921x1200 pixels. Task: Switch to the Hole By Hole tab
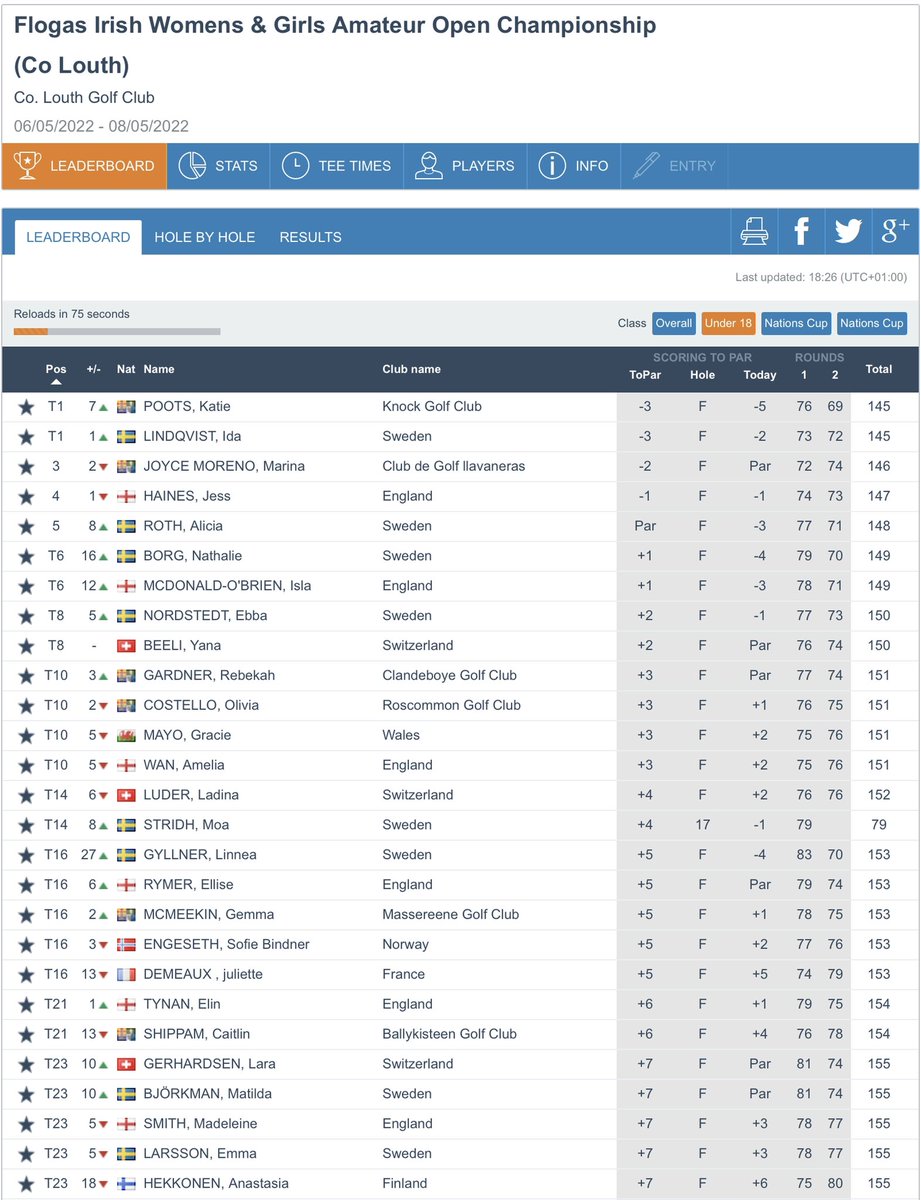pyautogui.click(x=205, y=238)
